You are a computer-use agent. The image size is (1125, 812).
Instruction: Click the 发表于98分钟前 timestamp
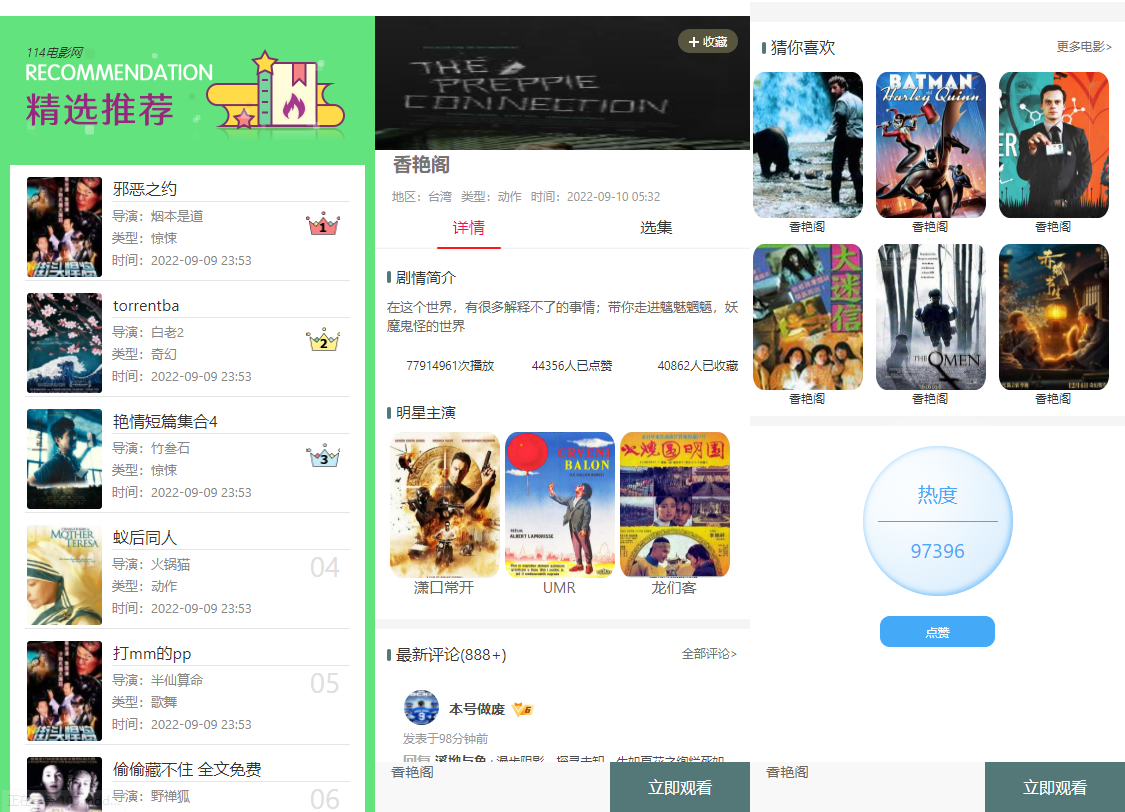tap(446, 739)
